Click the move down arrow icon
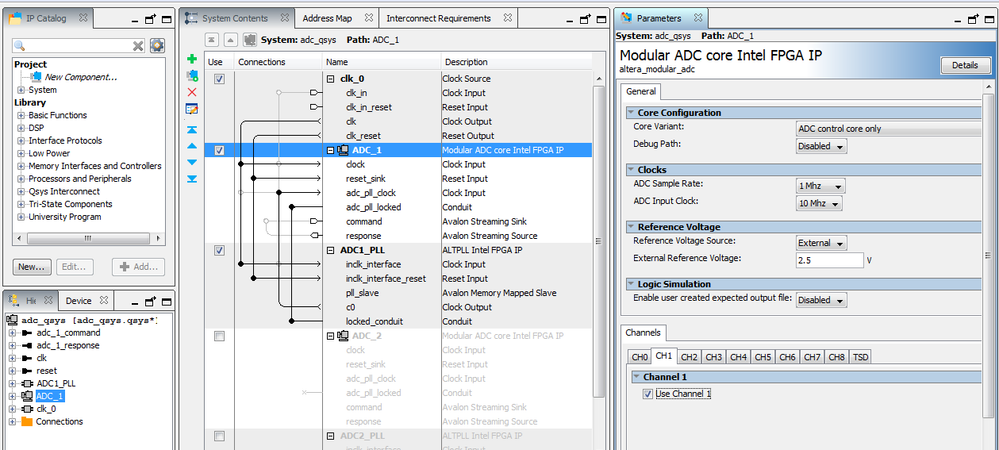Image resolution: width=999 pixels, height=450 pixels. click(192, 162)
